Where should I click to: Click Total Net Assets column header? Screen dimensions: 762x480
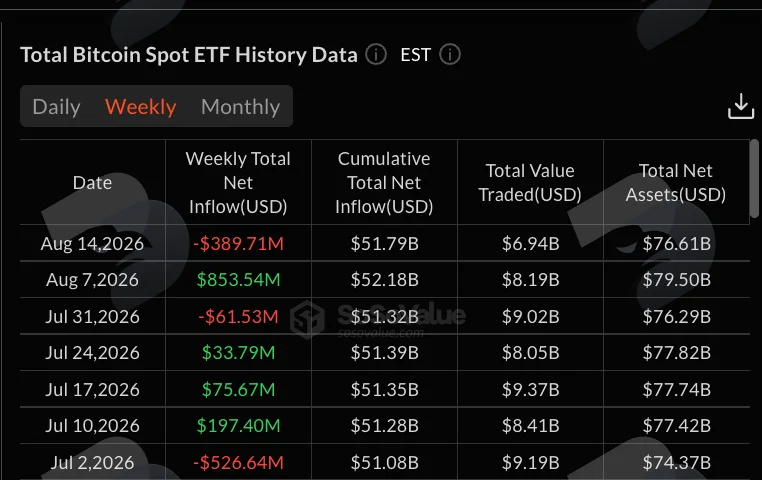pos(675,183)
